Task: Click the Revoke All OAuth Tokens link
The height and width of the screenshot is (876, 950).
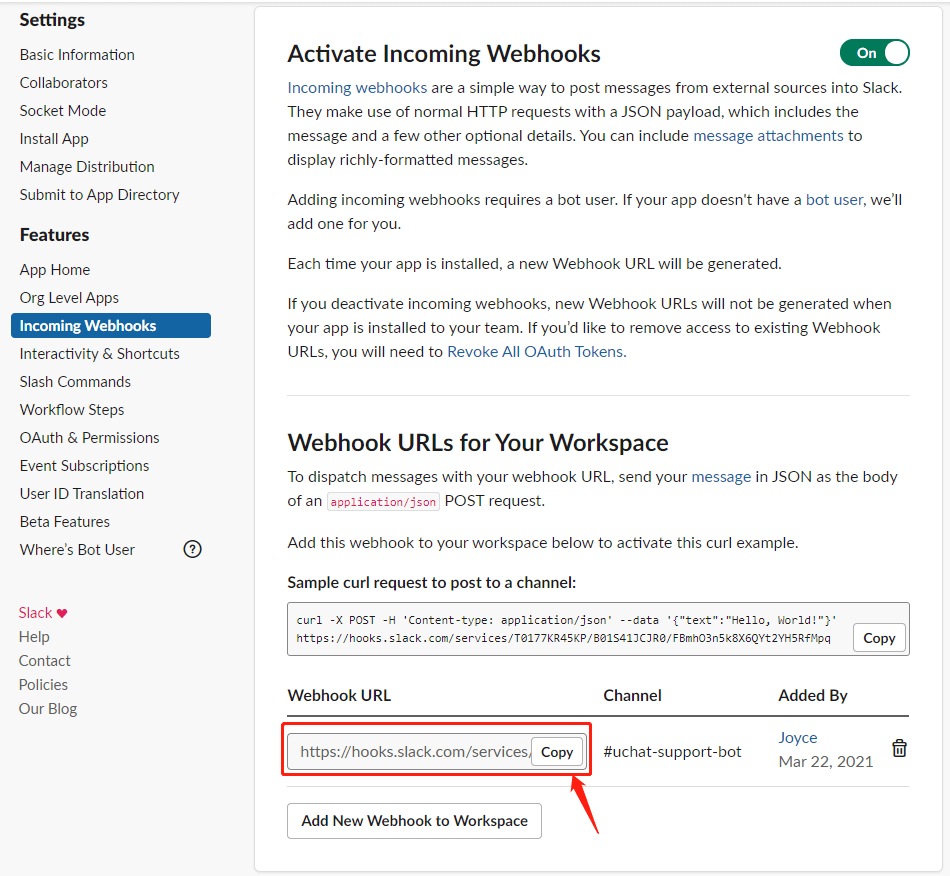Action: (x=535, y=352)
